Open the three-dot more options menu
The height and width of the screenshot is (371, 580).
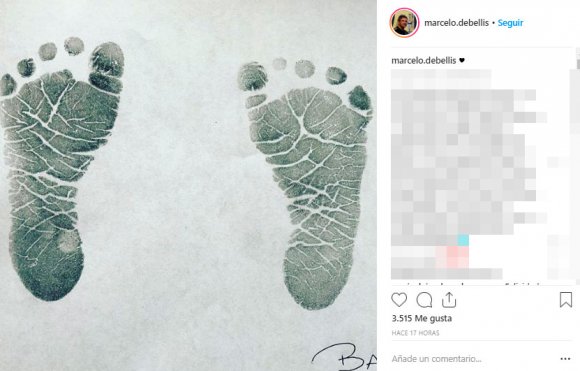[565, 359]
